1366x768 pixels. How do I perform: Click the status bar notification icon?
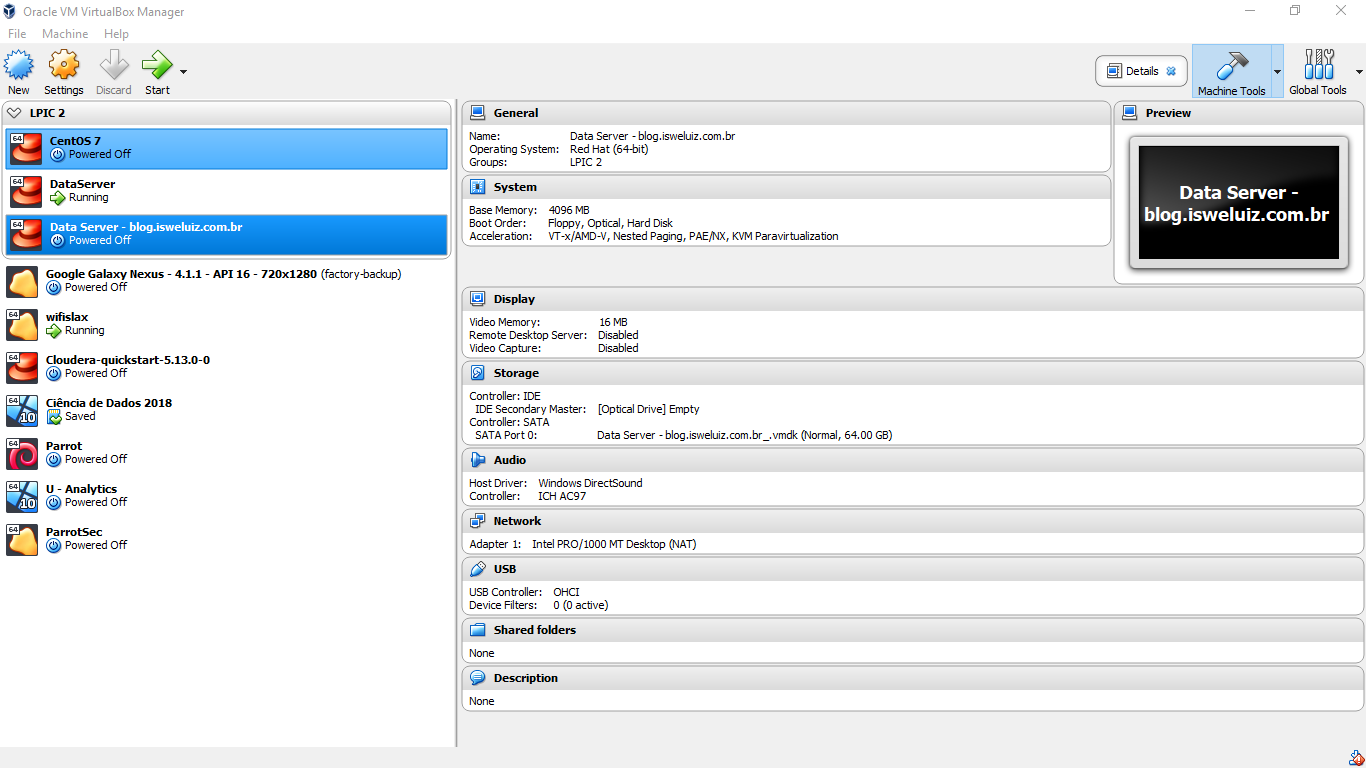[1354, 758]
